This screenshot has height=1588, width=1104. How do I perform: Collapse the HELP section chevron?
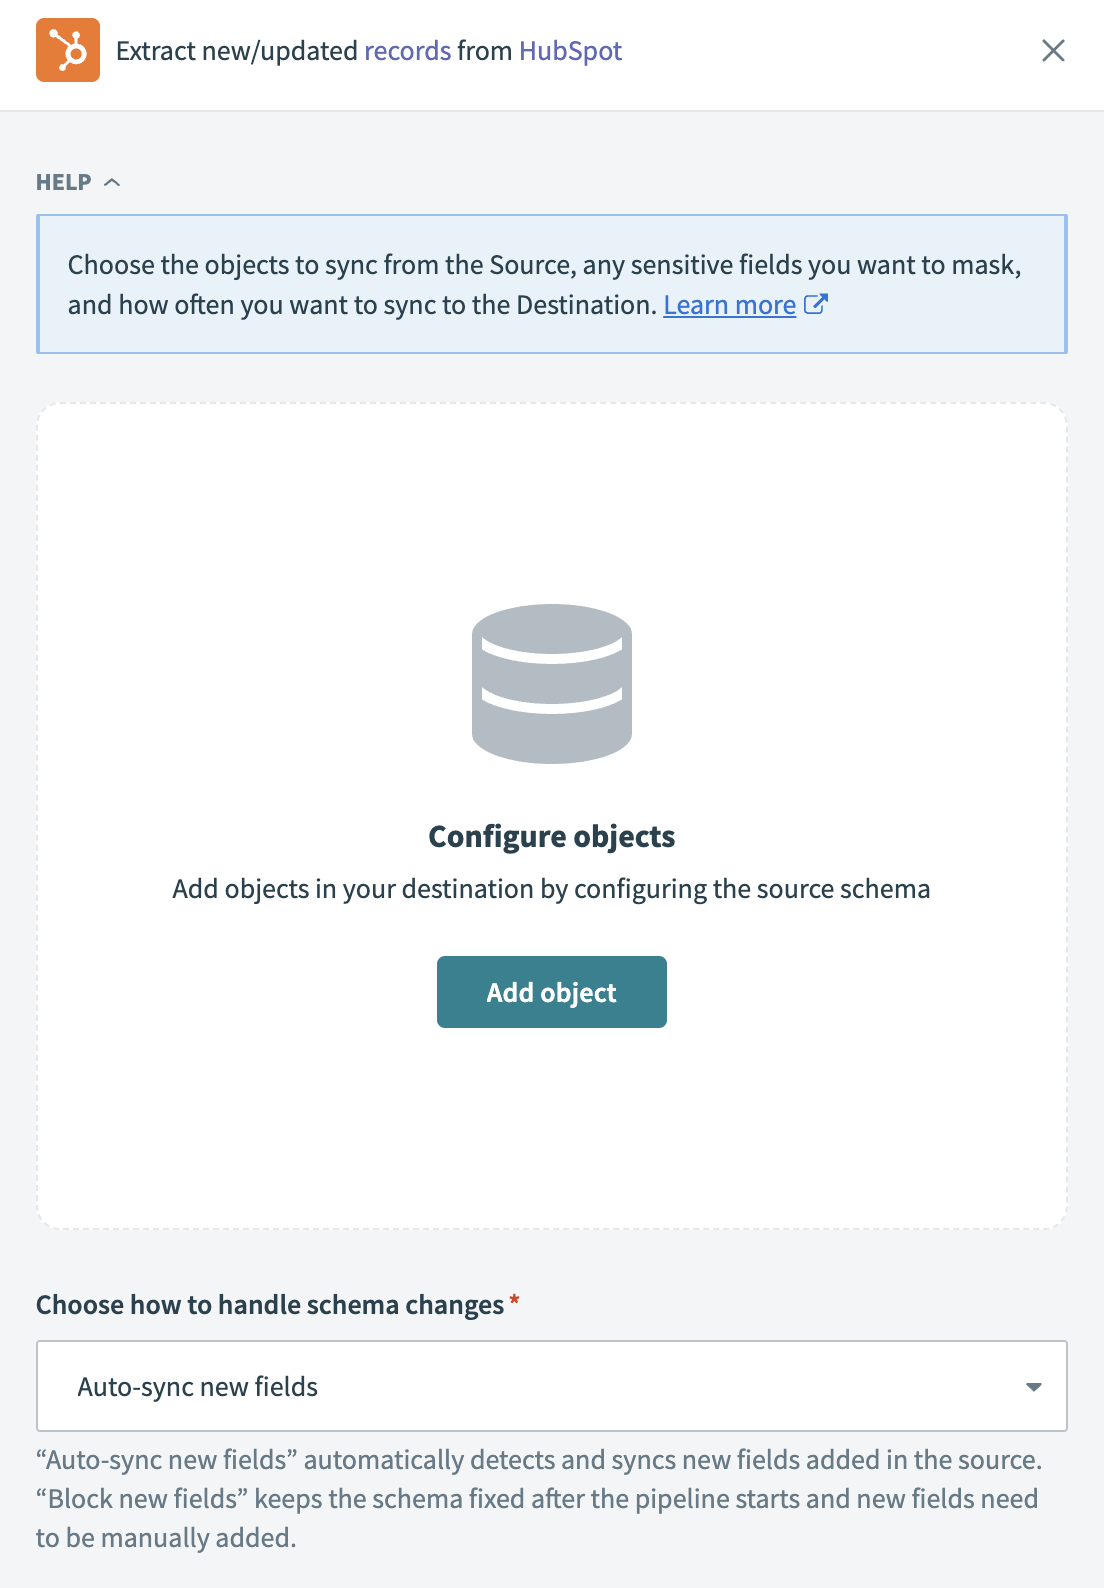pyautogui.click(x=112, y=182)
